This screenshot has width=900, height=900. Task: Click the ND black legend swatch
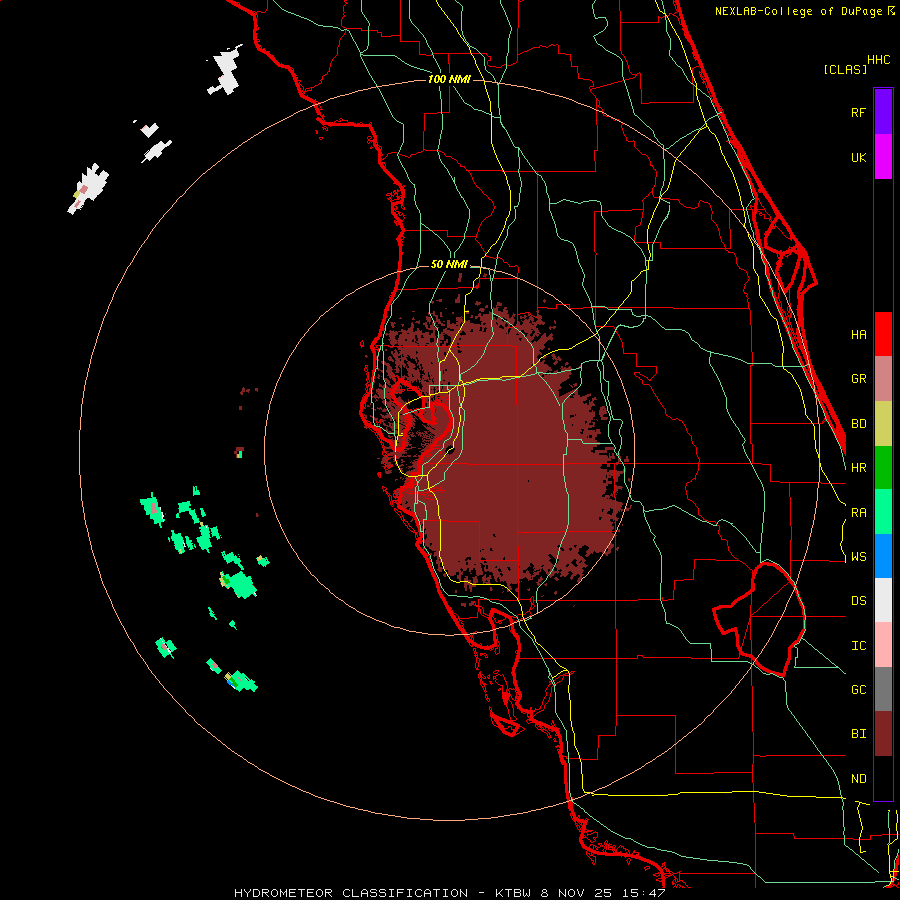click(x=883, y=778)
